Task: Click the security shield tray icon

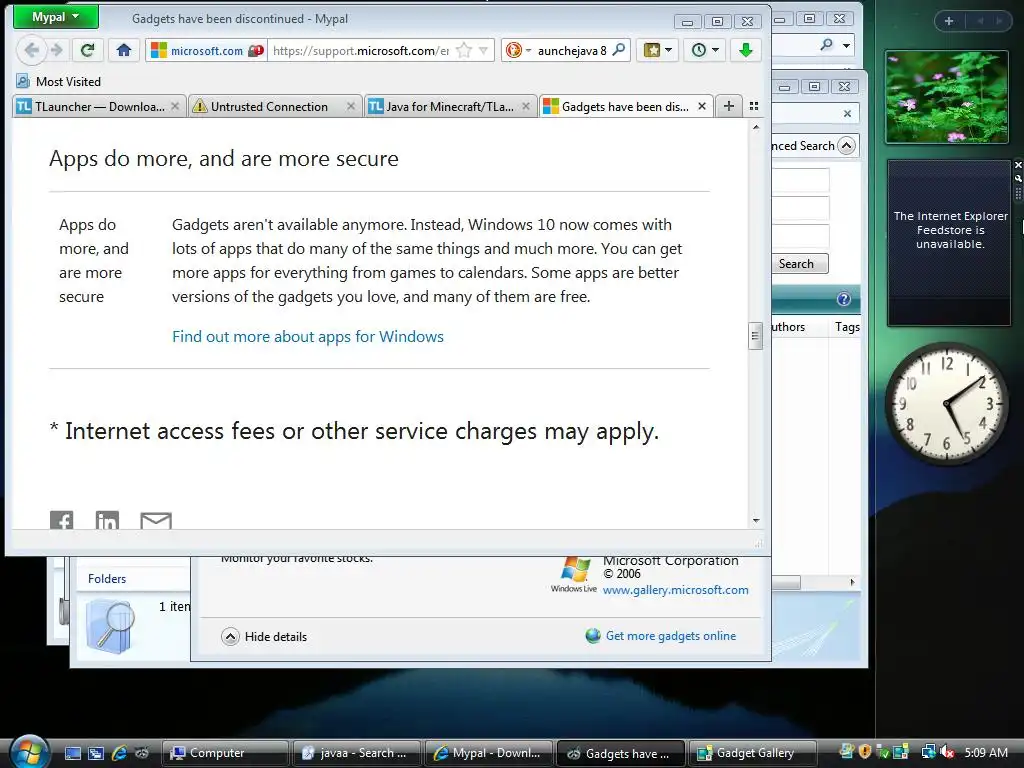Action: [865, 752]
